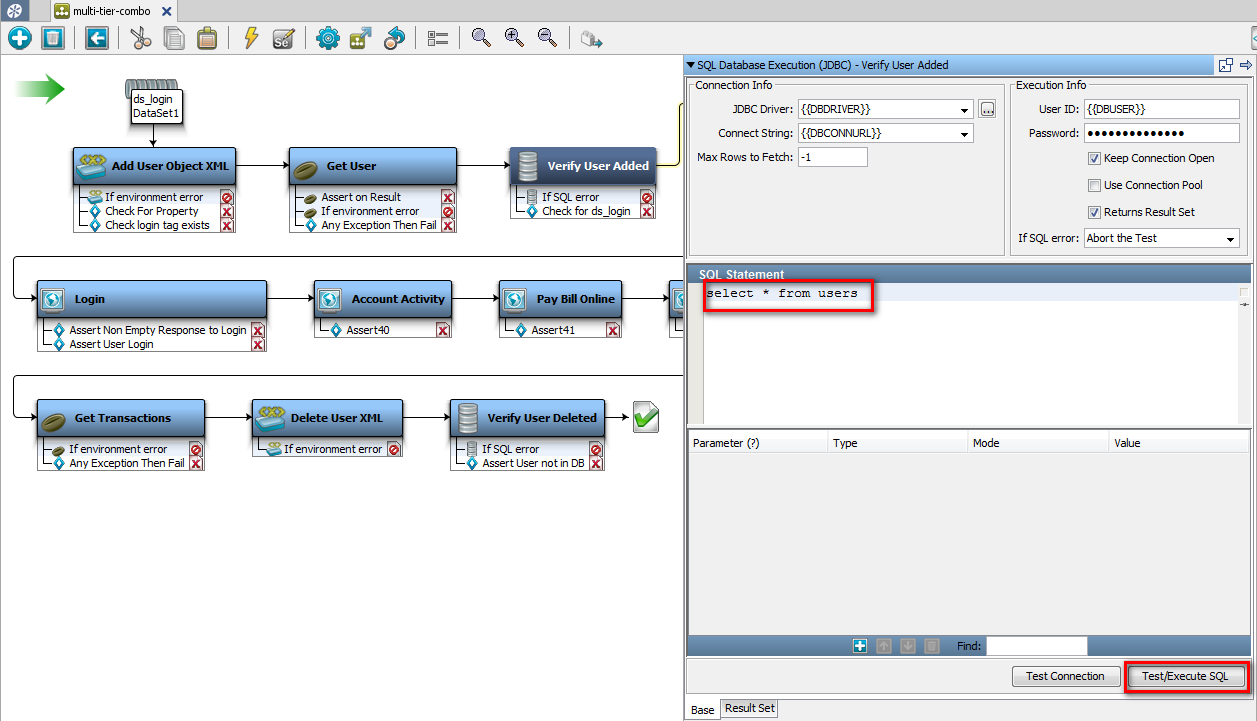Add a parameter with the blue plus icon

tap(859, 646)
